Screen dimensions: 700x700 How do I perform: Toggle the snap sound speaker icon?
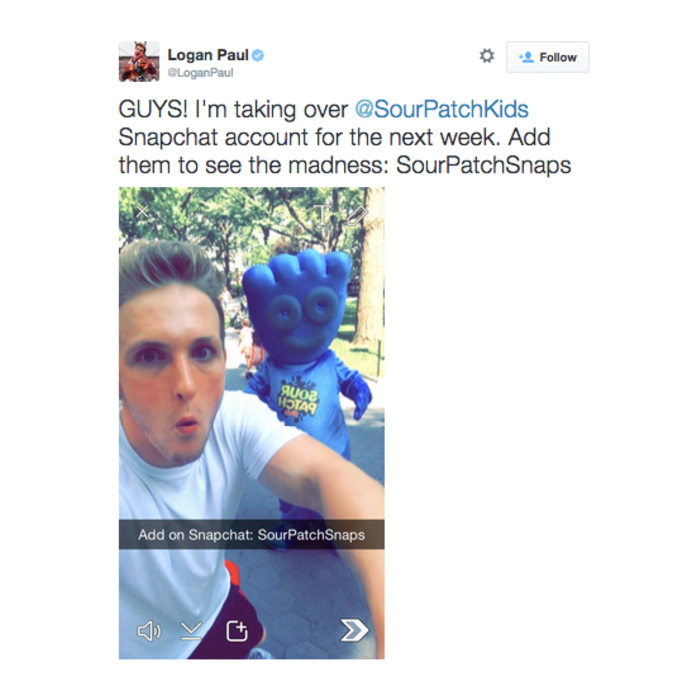[149, 631]
